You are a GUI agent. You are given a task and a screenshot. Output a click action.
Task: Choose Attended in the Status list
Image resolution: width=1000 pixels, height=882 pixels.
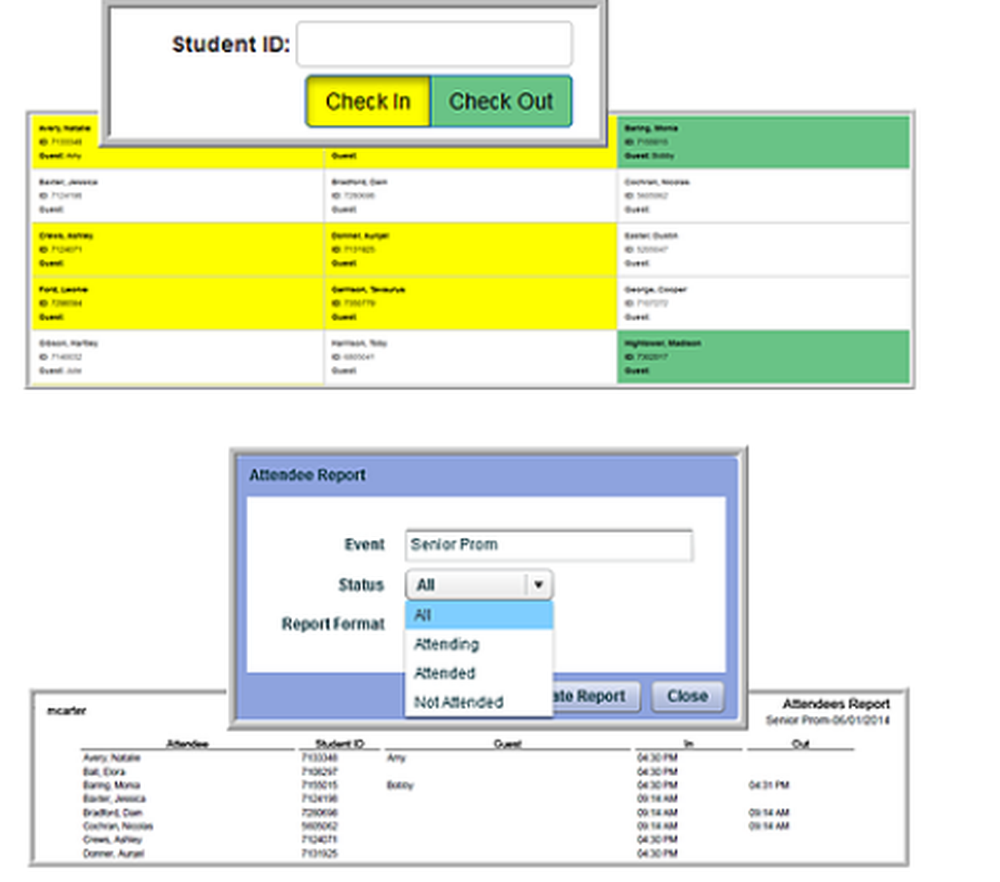click(479, 673)
